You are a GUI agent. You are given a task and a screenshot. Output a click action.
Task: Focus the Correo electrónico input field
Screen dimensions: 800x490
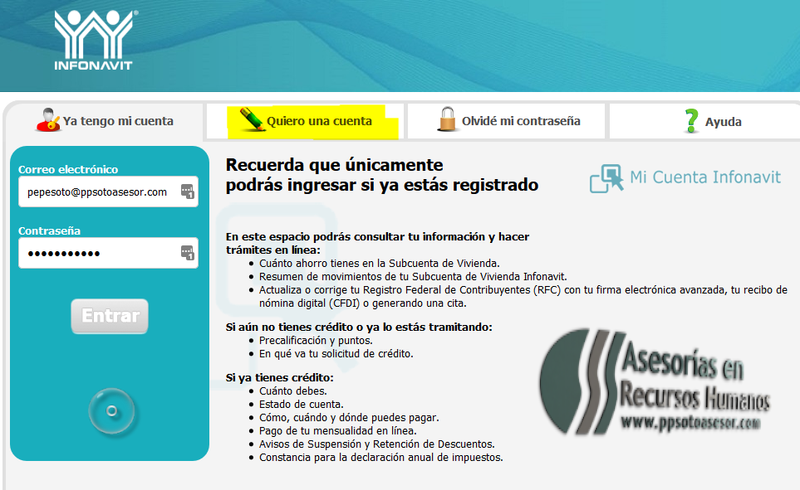pyautogui.click(x=108, y=192)
